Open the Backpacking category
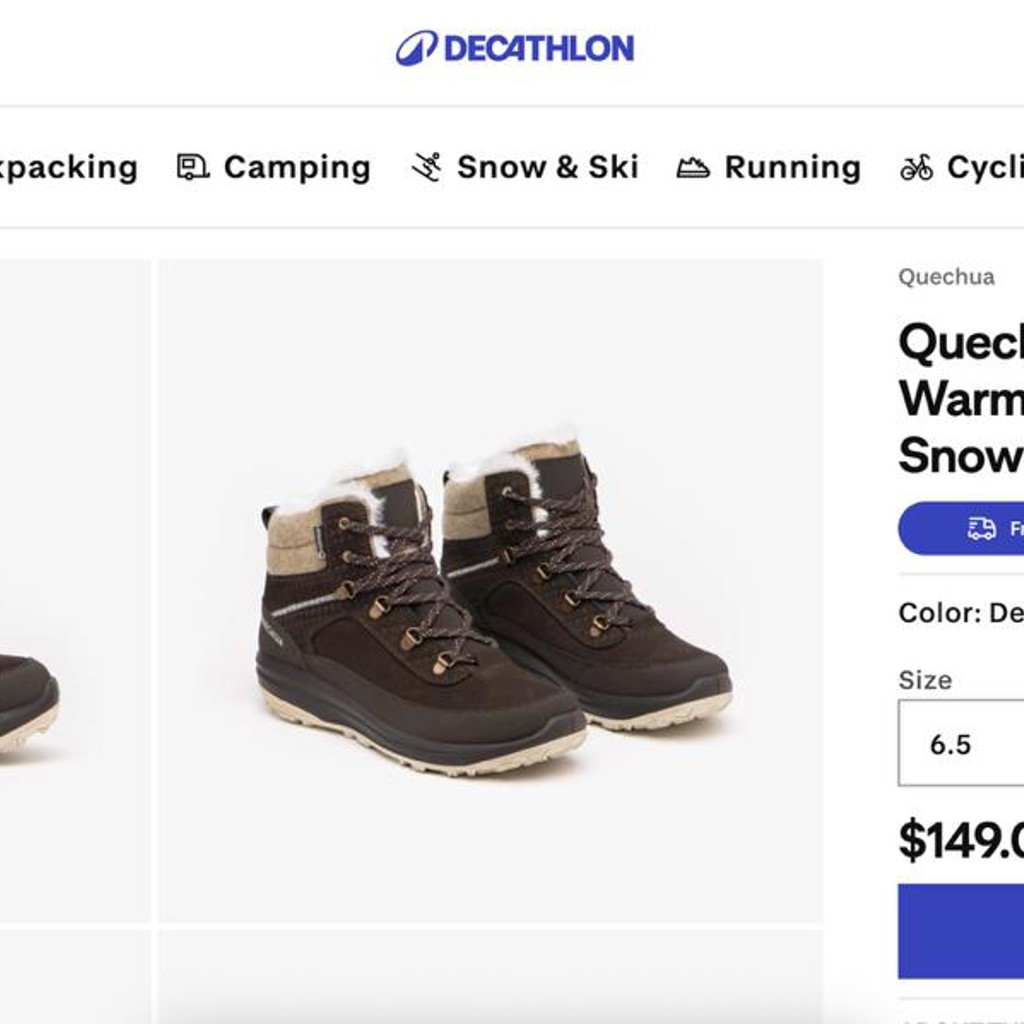This screenshot has height=1024, width=1024. [x=69, y=167]
